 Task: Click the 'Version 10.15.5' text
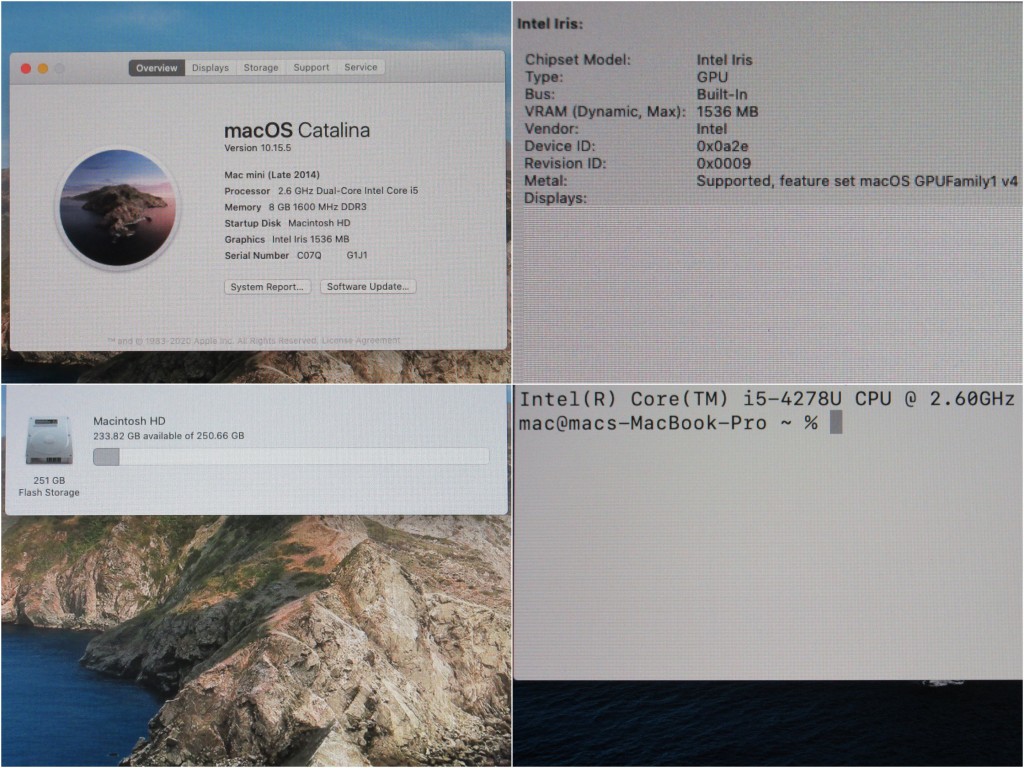point(258,148)
